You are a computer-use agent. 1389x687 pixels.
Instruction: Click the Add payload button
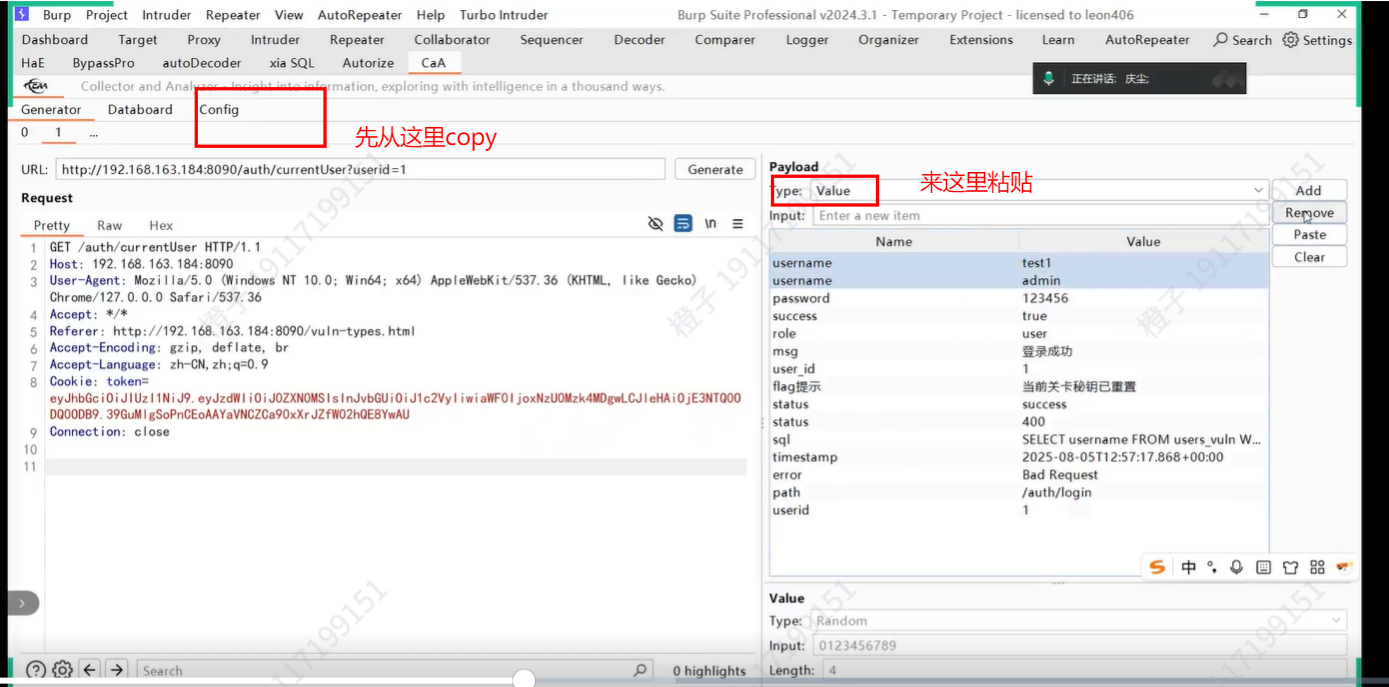coord(1309,190)
